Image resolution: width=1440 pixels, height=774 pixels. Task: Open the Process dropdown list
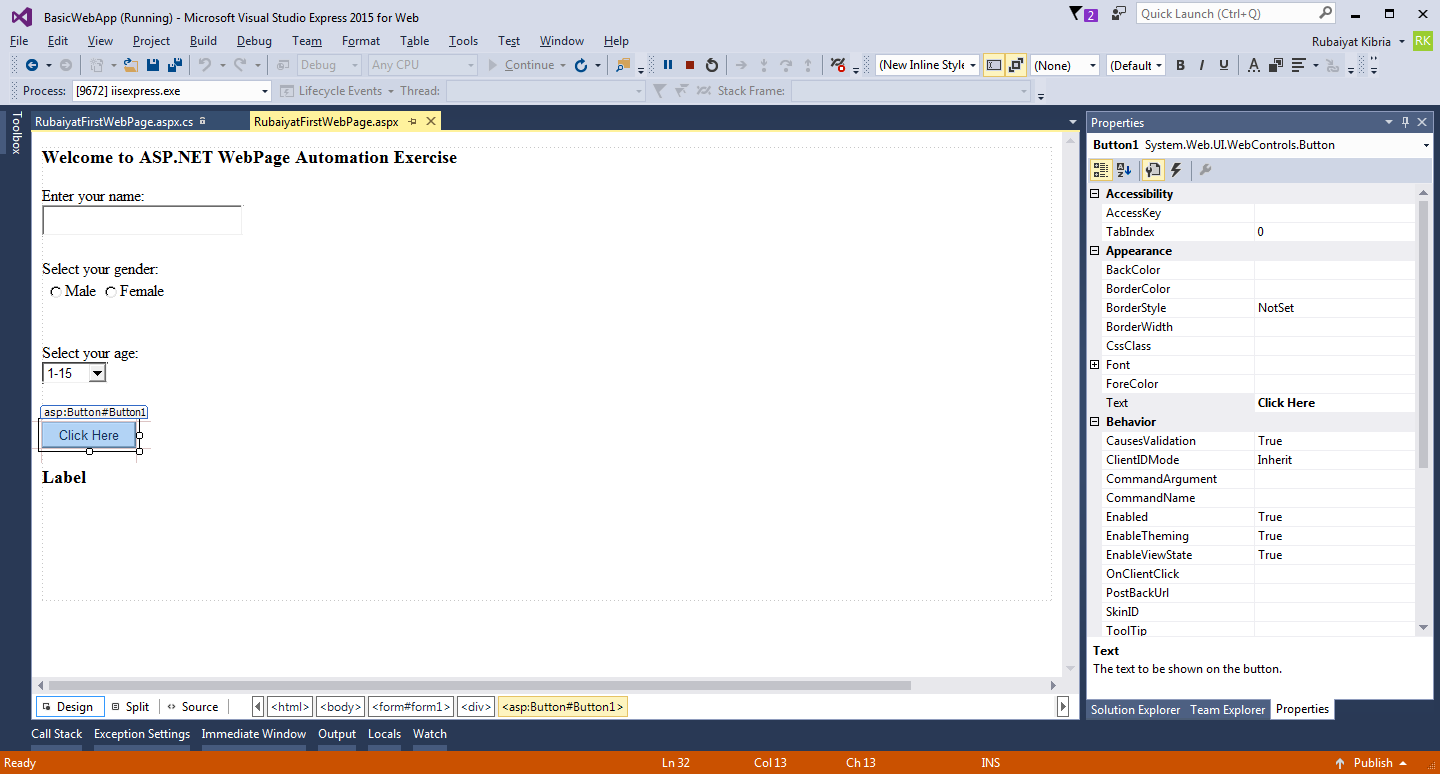point(264,91)
